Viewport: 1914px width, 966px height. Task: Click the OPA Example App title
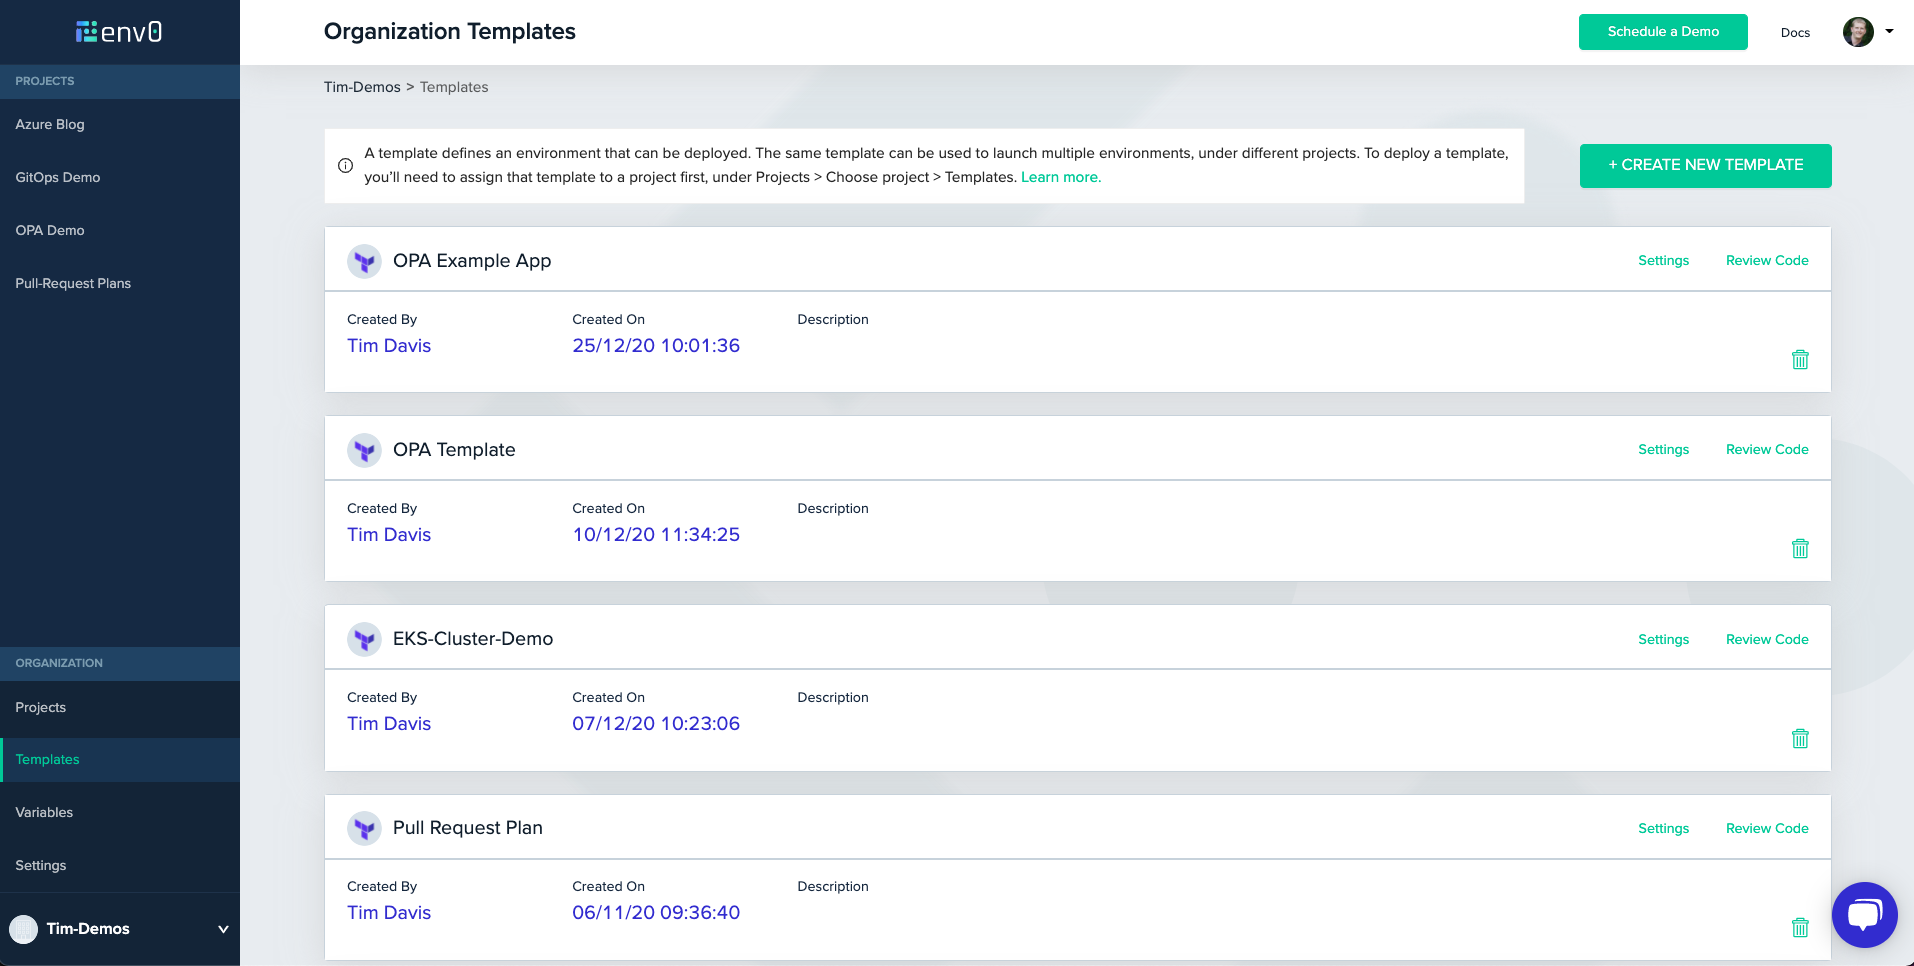472,261
